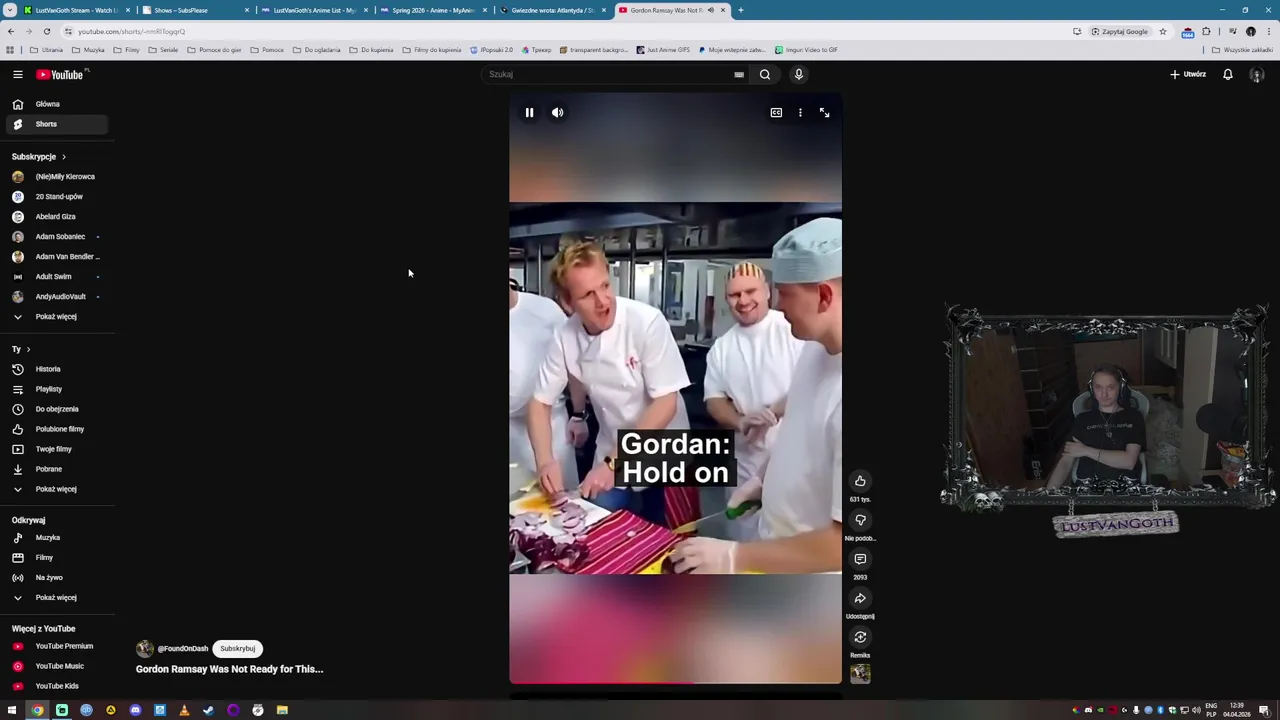Go to Główna in sidebar
This screenshot has height=720, width=1280.
tap(56, 104)
